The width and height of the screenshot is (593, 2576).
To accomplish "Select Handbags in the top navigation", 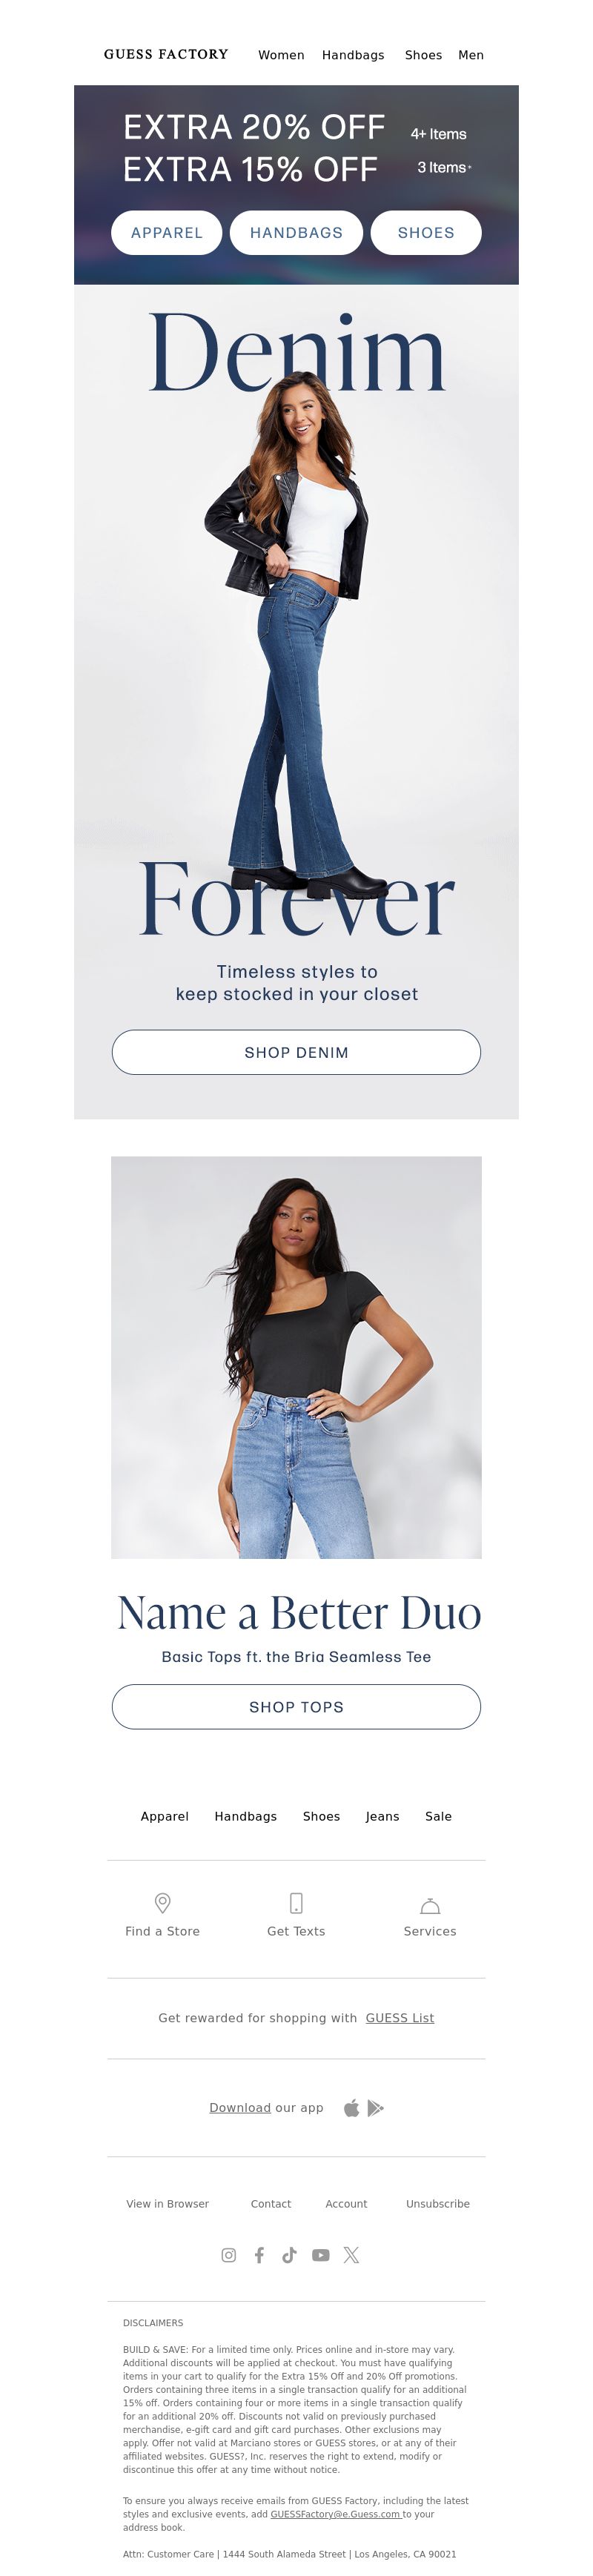I will [353, 55].
